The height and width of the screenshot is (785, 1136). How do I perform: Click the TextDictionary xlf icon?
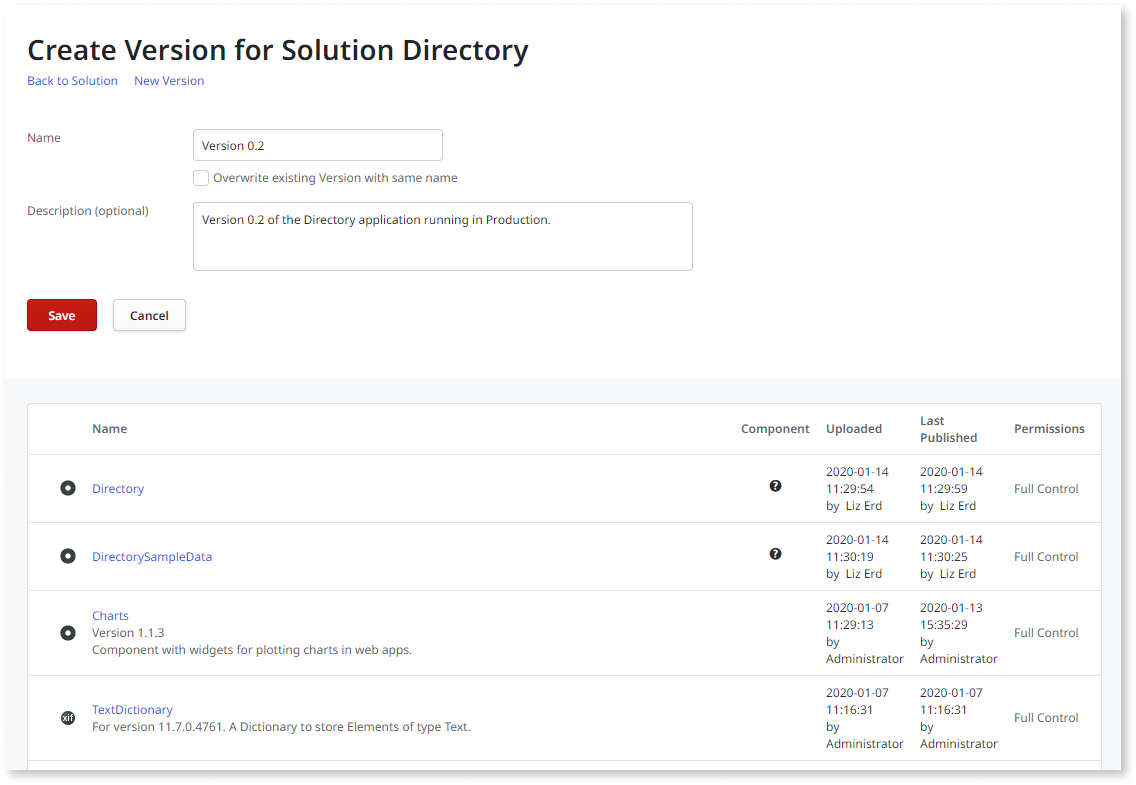(x=67, y=718)
